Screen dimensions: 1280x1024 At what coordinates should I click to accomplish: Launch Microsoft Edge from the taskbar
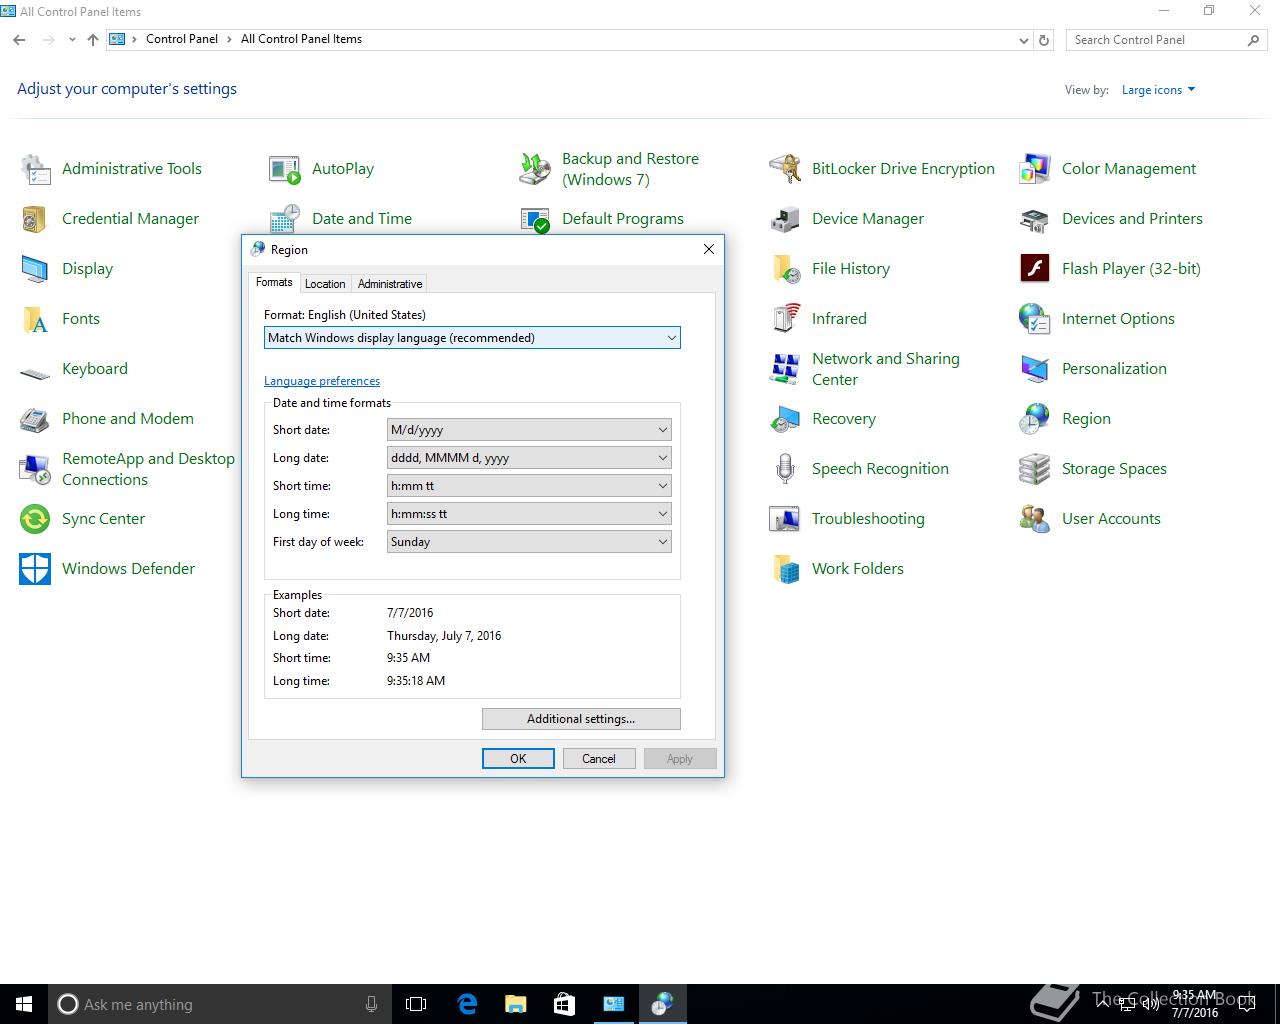[x=467, y=1004]
